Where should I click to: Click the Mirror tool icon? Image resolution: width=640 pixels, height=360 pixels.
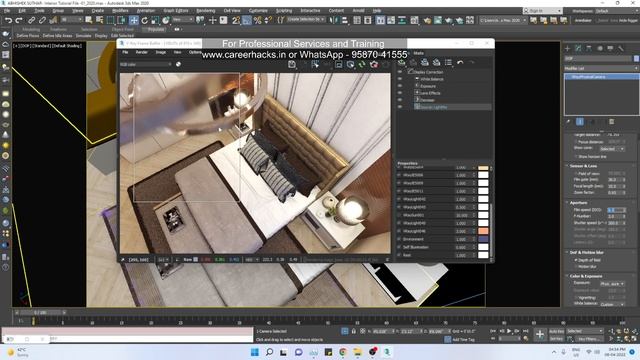click(x=334, y=20)
